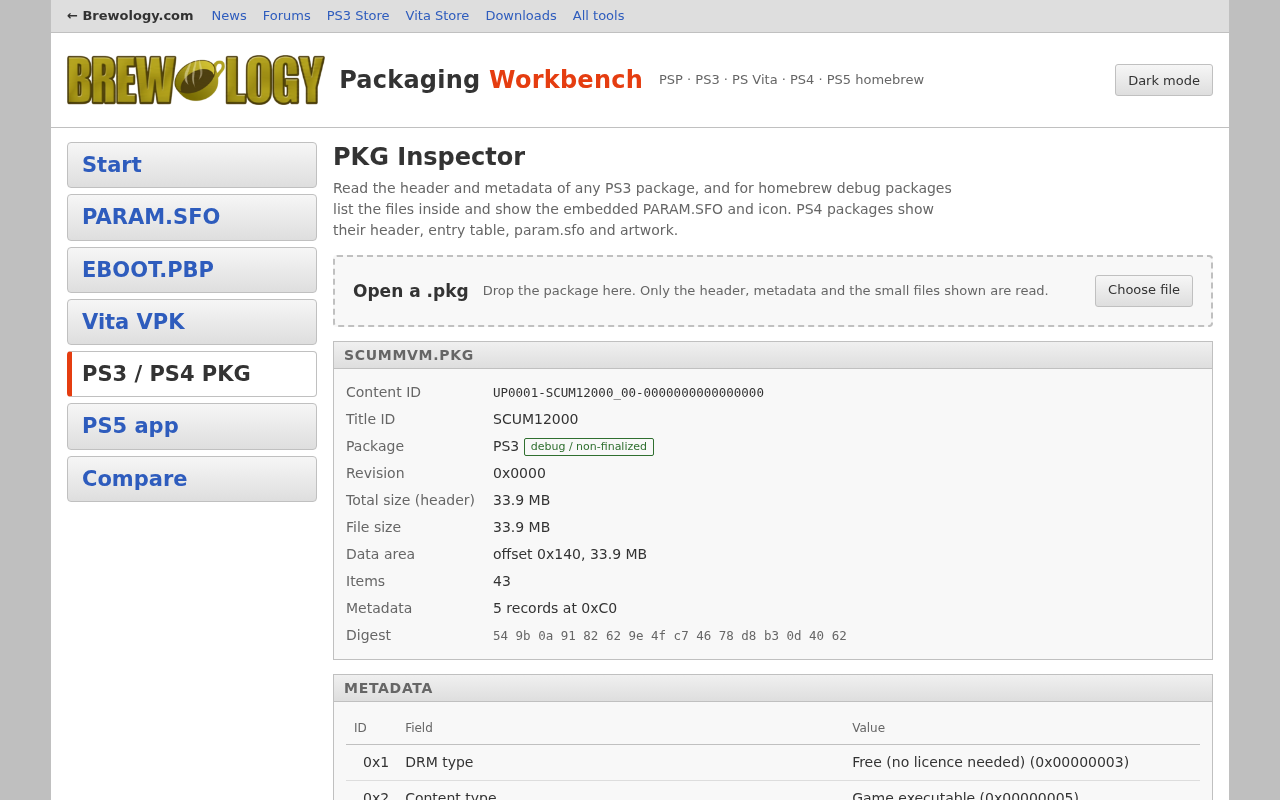
Task: Click the Revision value 0x0000
Action: [519, 473]
